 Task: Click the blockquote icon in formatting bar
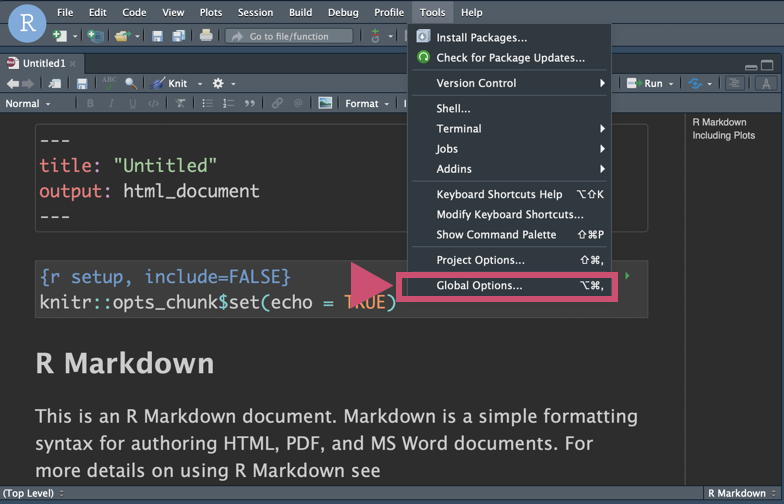pyautogui.click(x=249, y=103)
